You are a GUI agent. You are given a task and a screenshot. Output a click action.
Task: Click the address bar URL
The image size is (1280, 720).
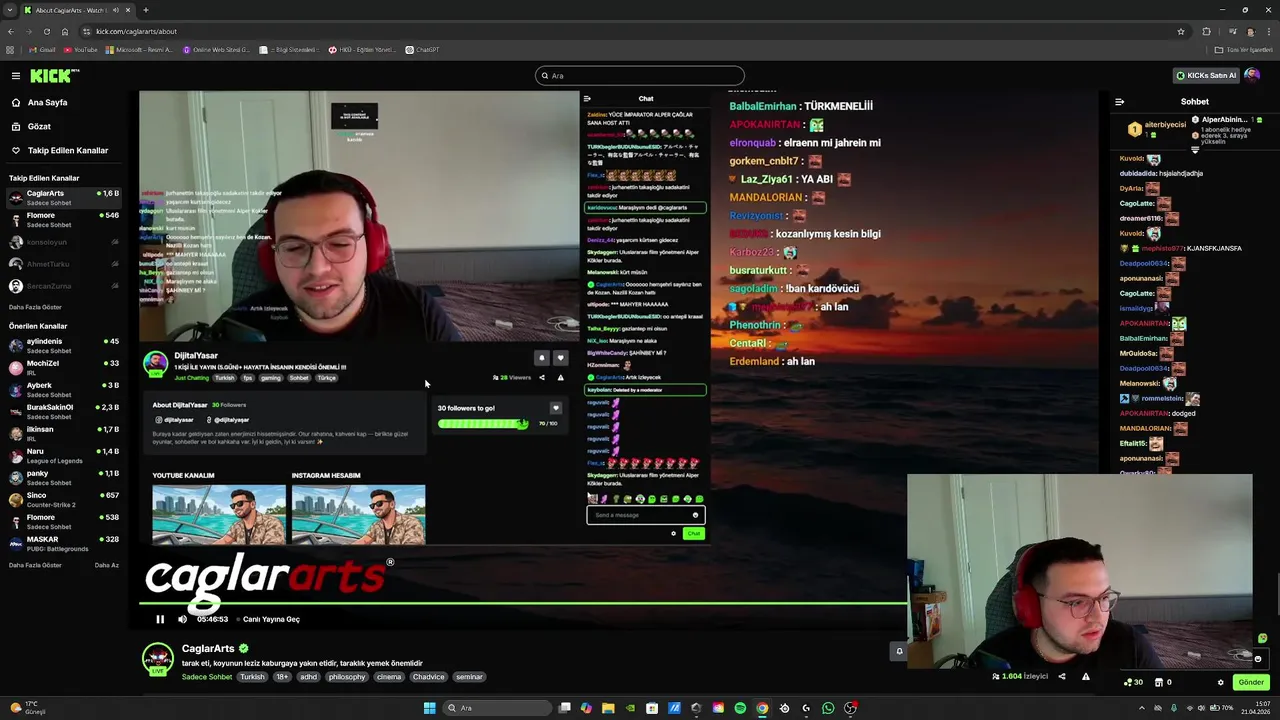coord(136,31)
